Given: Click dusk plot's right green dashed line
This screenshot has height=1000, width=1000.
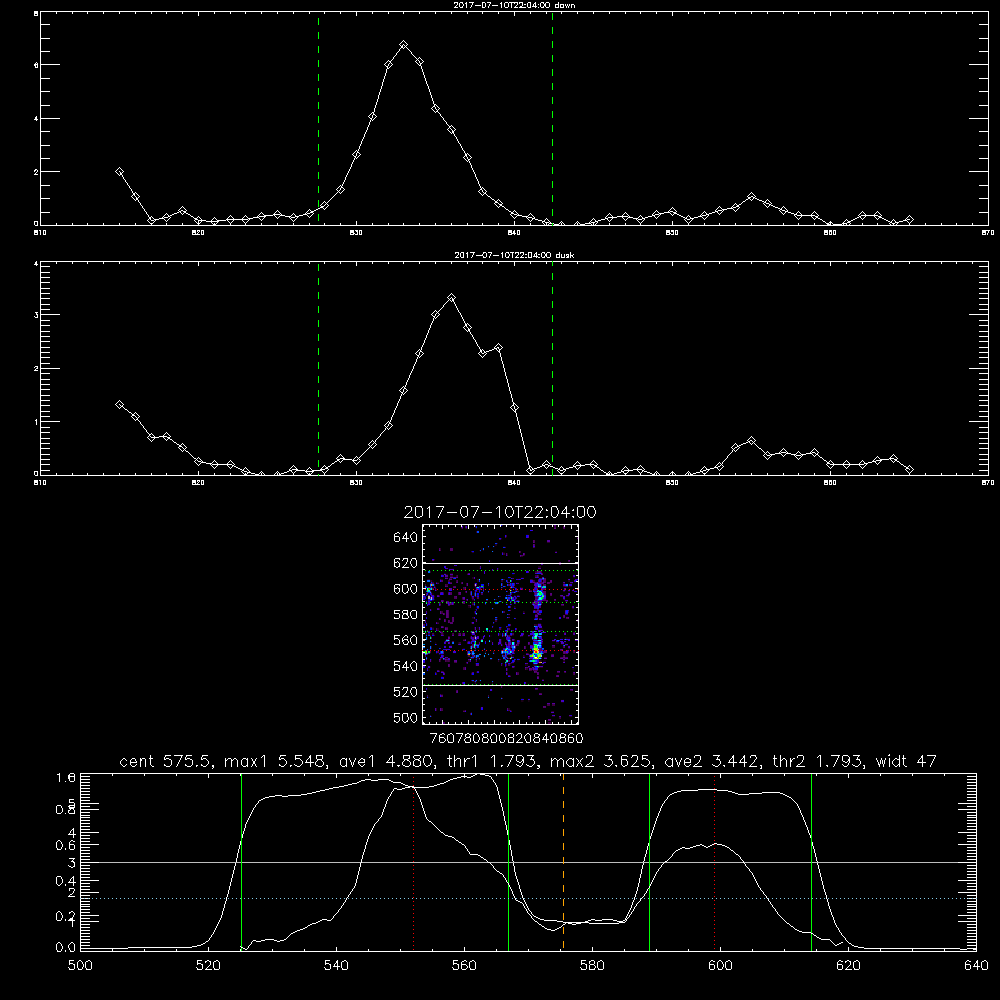Looking at the screenshot, I should tap(552, 369).
